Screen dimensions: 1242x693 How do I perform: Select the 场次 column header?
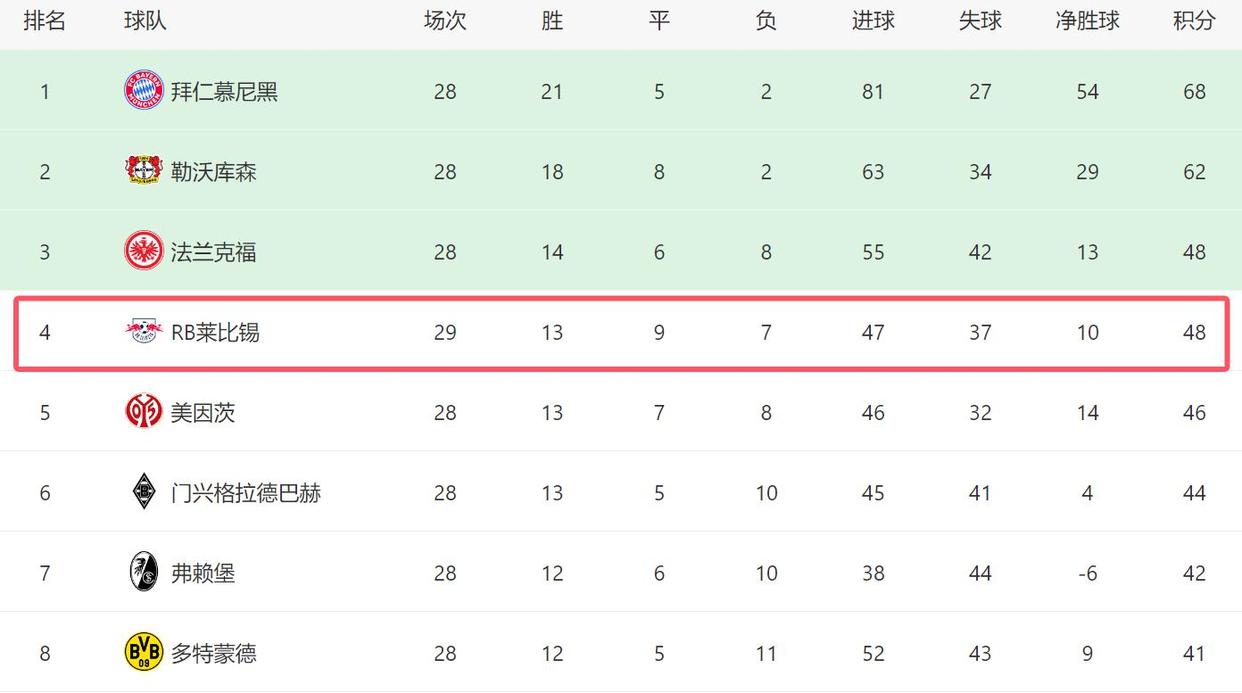pyautogui.click(x=445, y=20)
